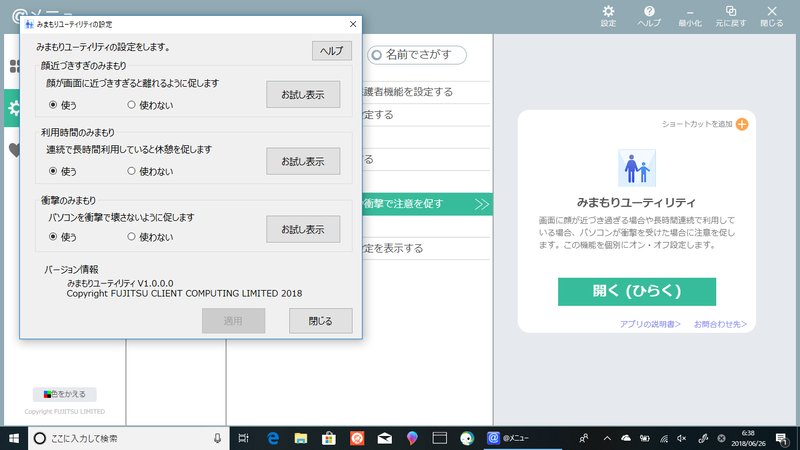Image resolution: width=800 pixels, height=450 pixels.
Task: Click お試し表示 for impact watch
Action: tap(303, 229)
